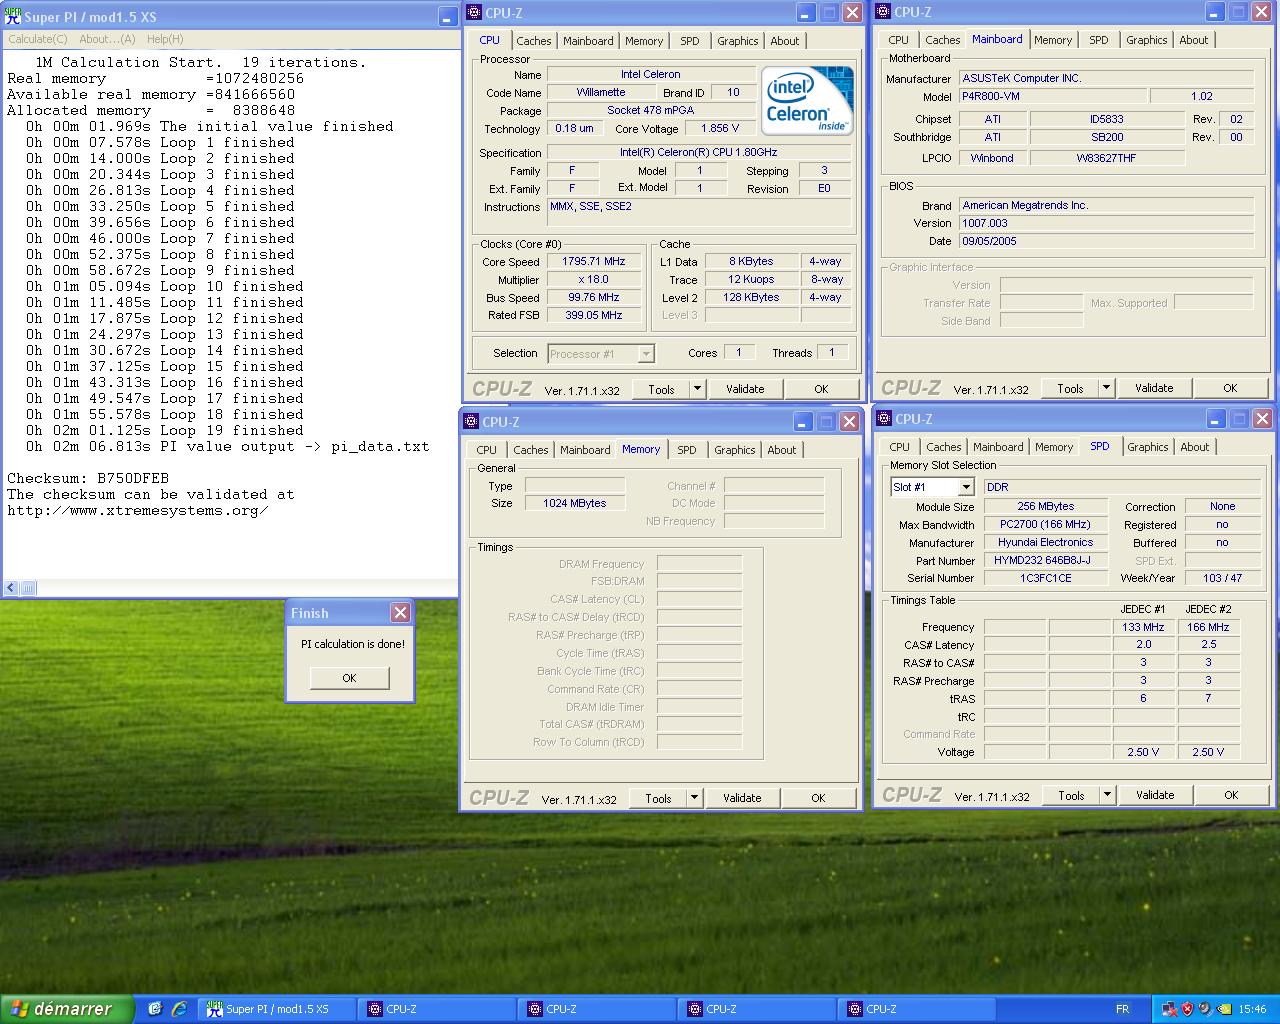Click the LPCIO chip value W83627THF

click(1107, 158)
